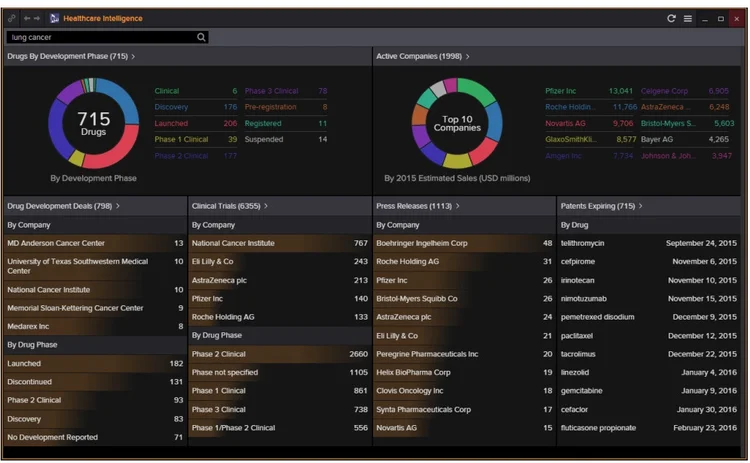Select Novartis AG 9,706 legend entry
This screenshot has width=750, height=463.
pos(589,123)
